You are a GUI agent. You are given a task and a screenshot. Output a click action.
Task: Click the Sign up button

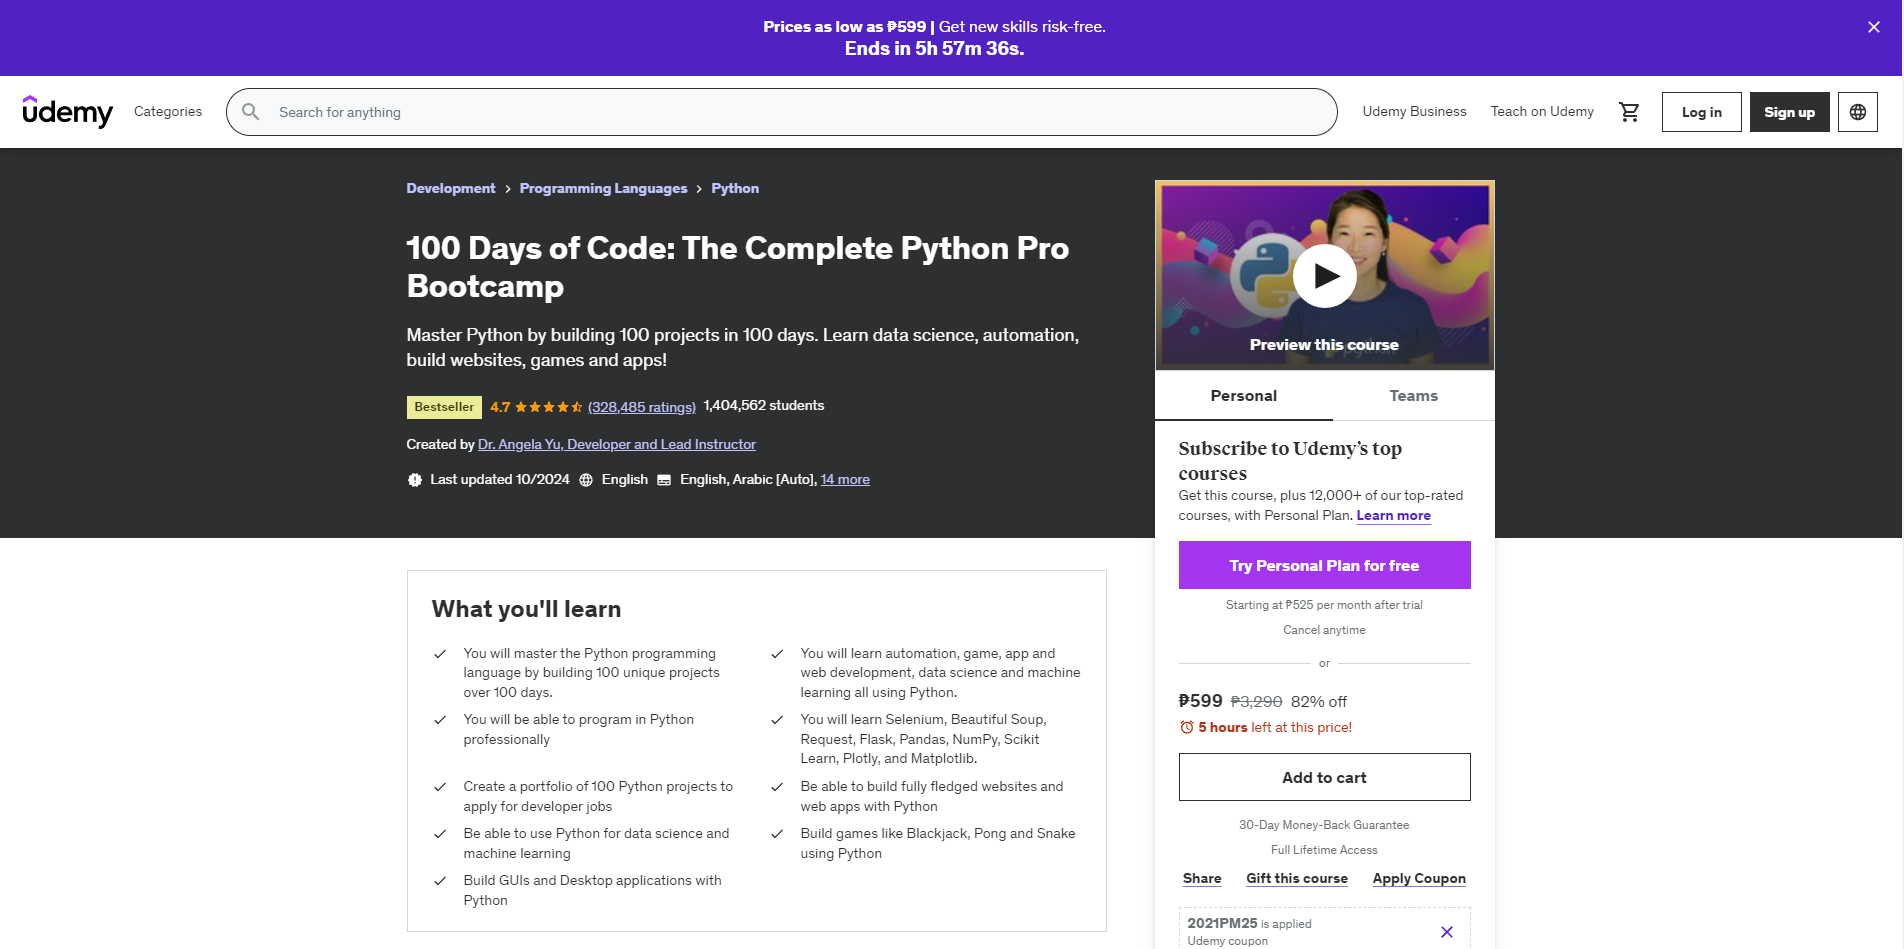pyautogui.click(x=1789, y=112)
